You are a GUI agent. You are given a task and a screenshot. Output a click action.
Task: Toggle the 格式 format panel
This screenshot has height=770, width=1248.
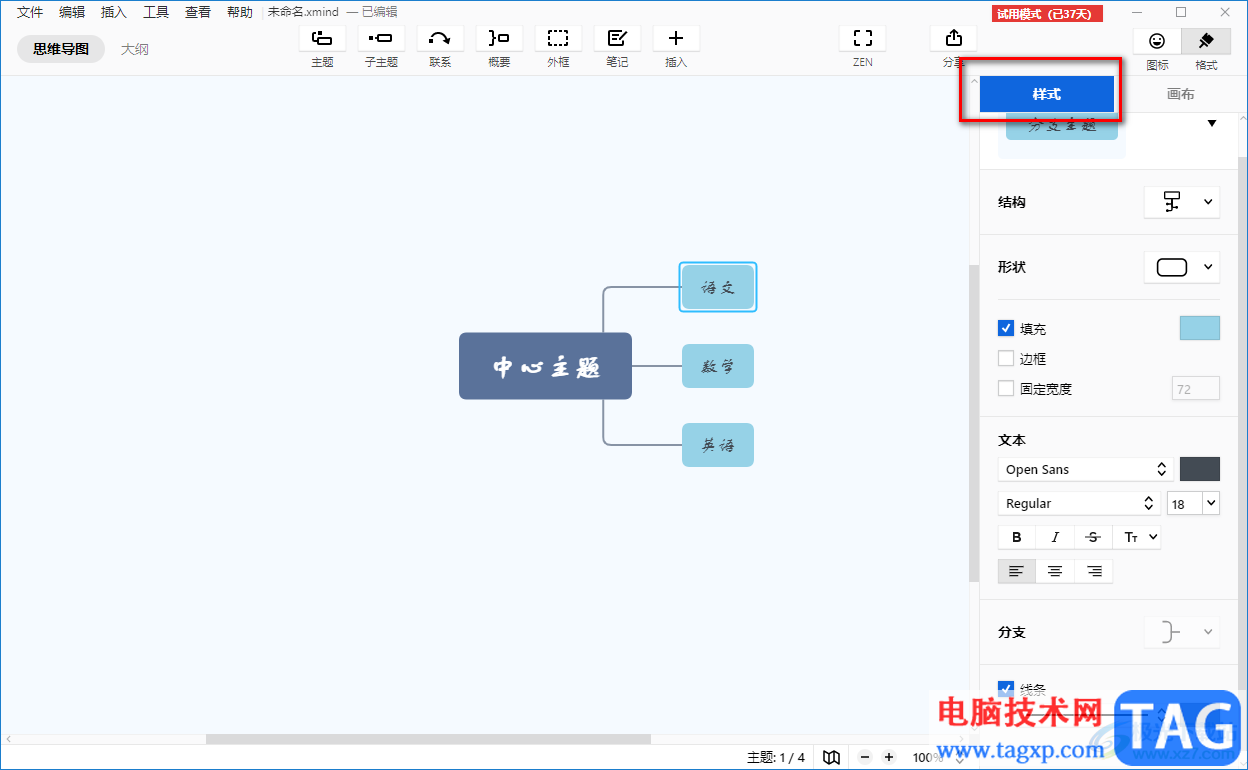[1206, 41]
